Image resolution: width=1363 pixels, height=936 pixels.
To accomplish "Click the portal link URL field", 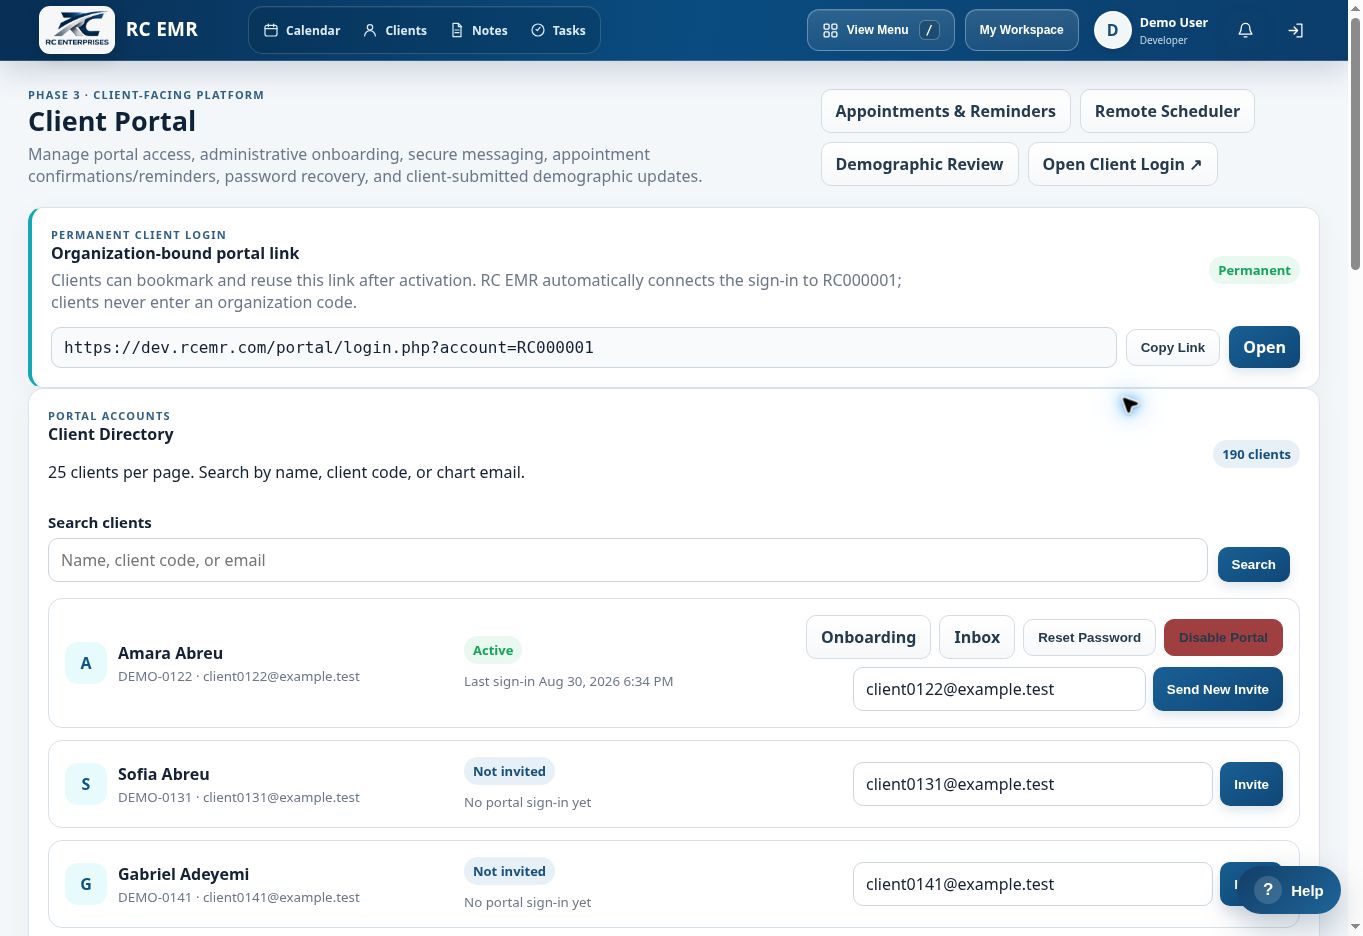I will click(x=583, y=347).
